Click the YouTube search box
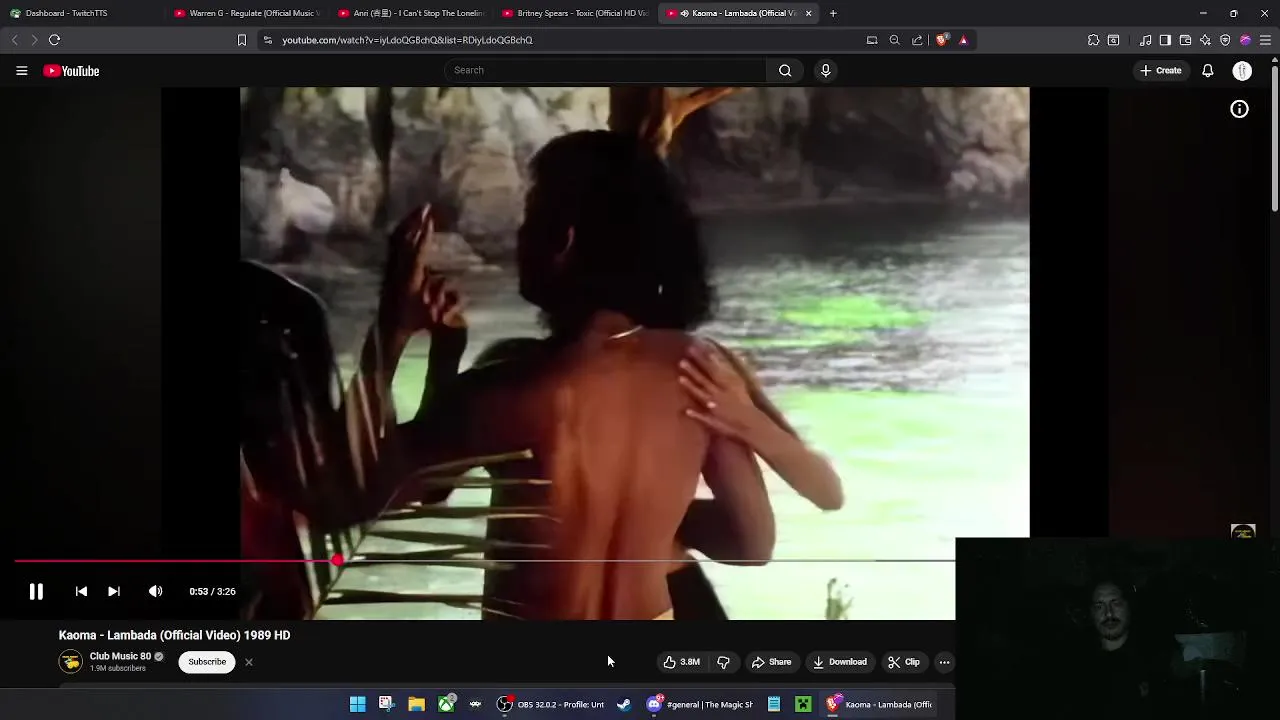Image resolution: width=1280 pixels, height=720 pixels. (605, 70)
